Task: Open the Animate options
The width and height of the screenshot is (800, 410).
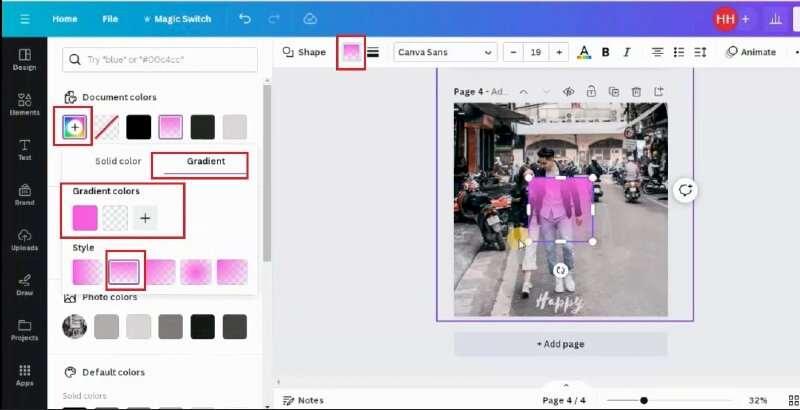Action: [x=751, y=52]
